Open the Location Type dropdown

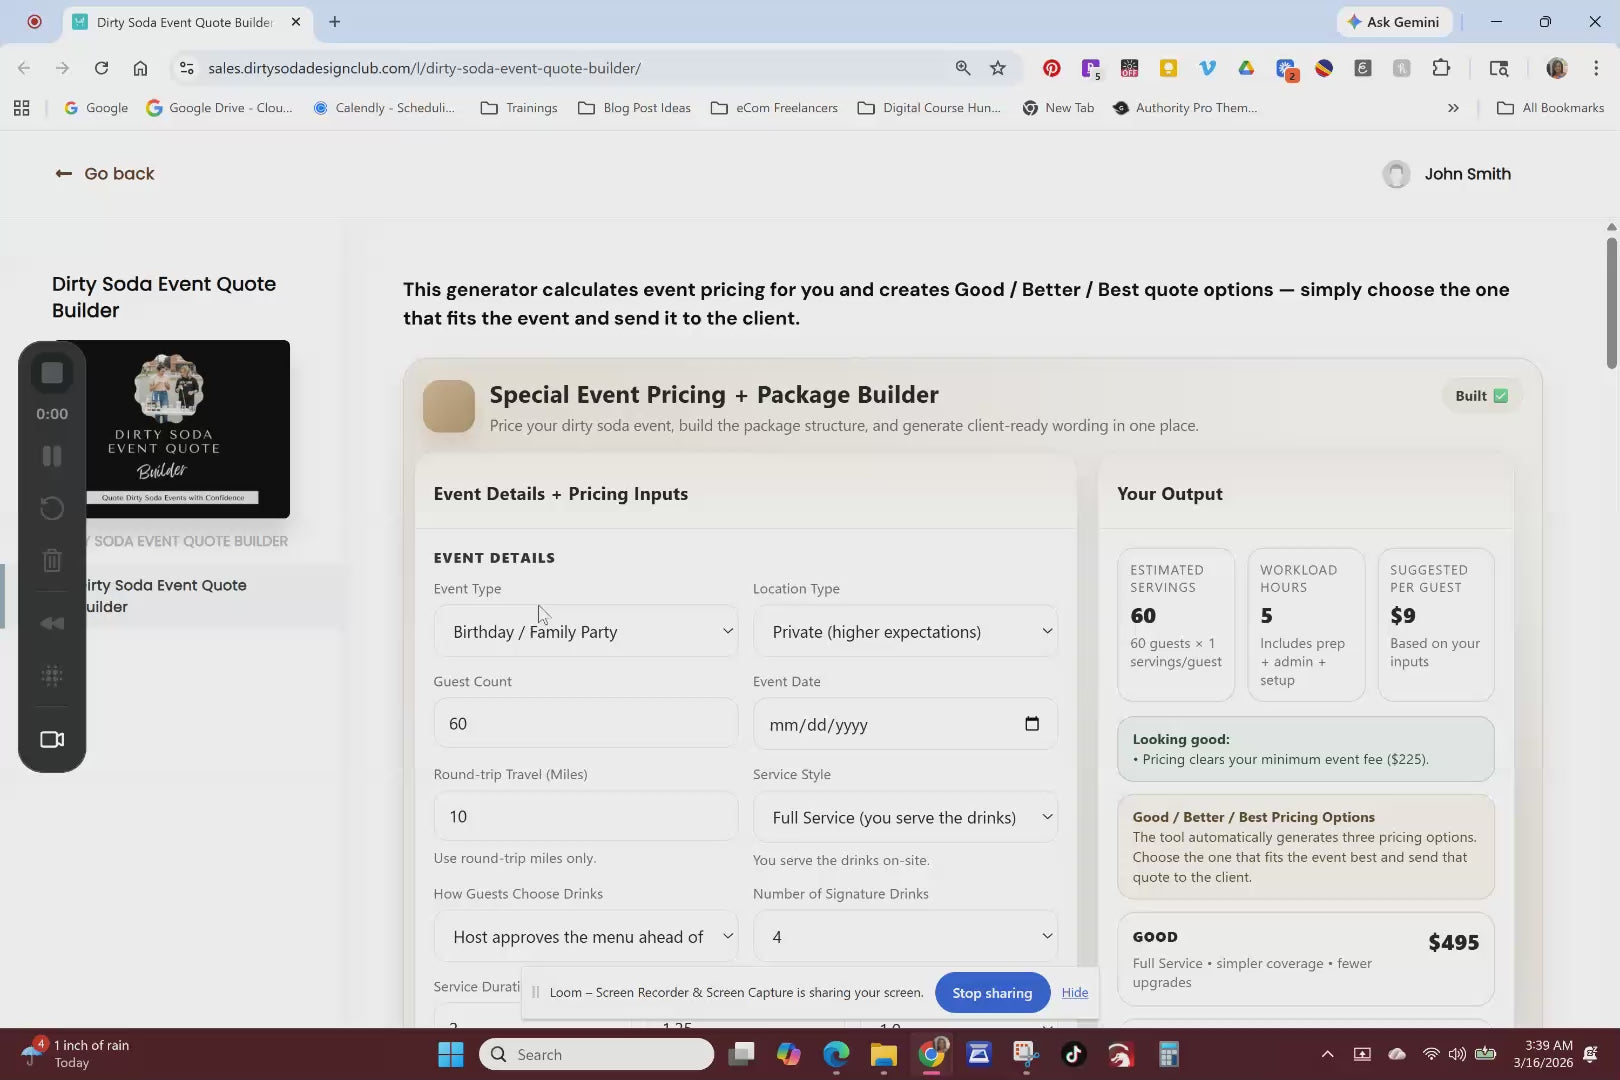point(905,631)
